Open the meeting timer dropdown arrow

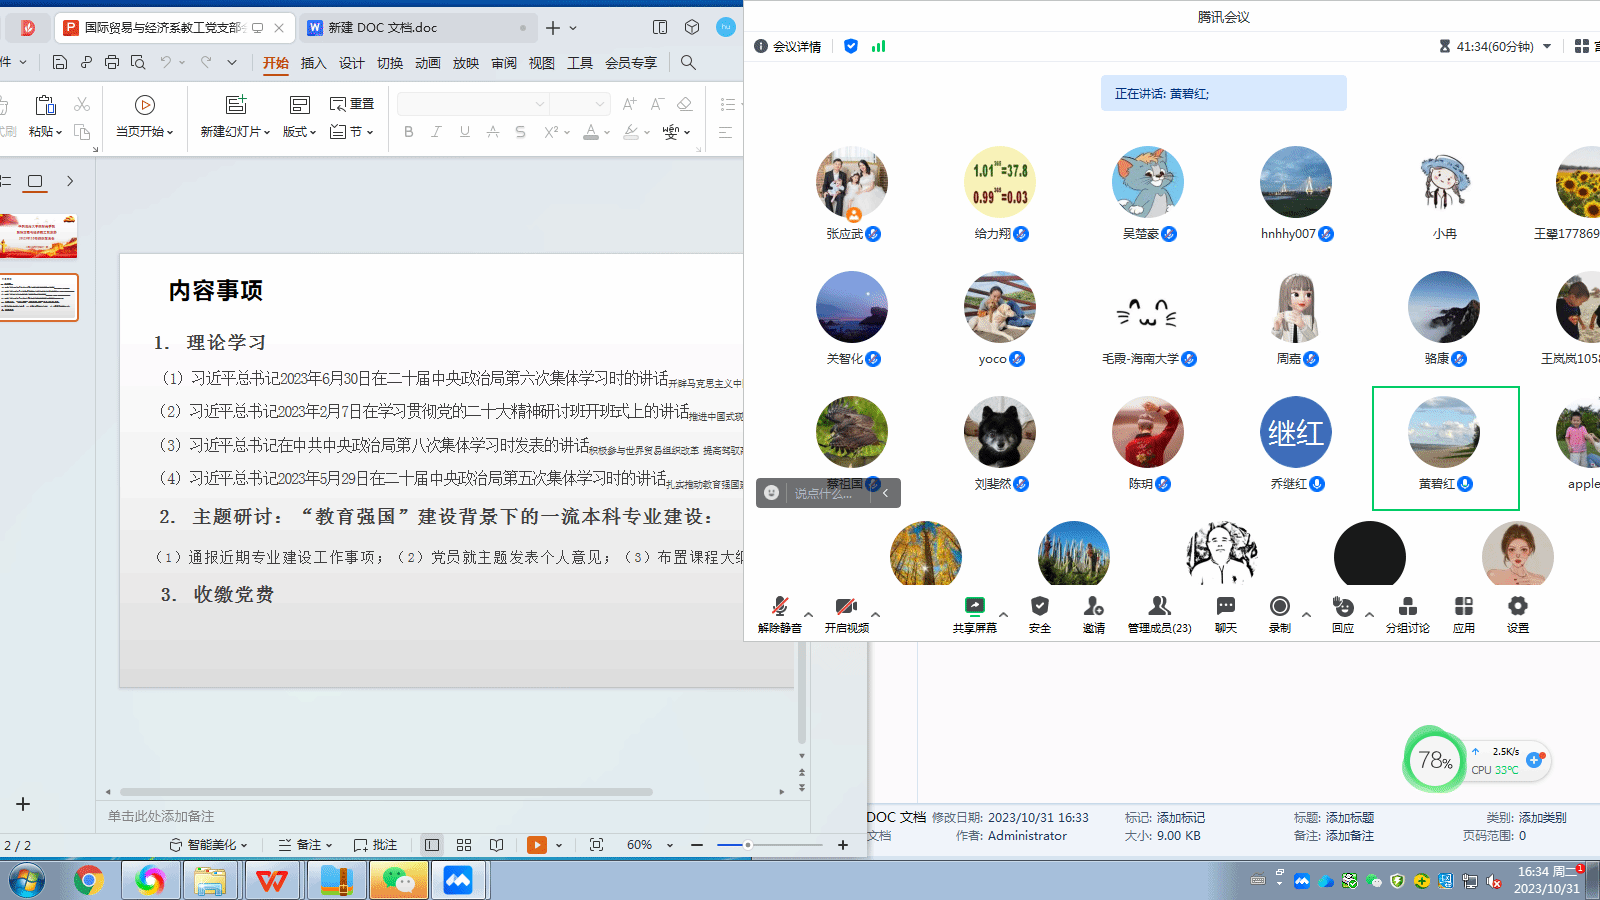tap(1547, 47)
